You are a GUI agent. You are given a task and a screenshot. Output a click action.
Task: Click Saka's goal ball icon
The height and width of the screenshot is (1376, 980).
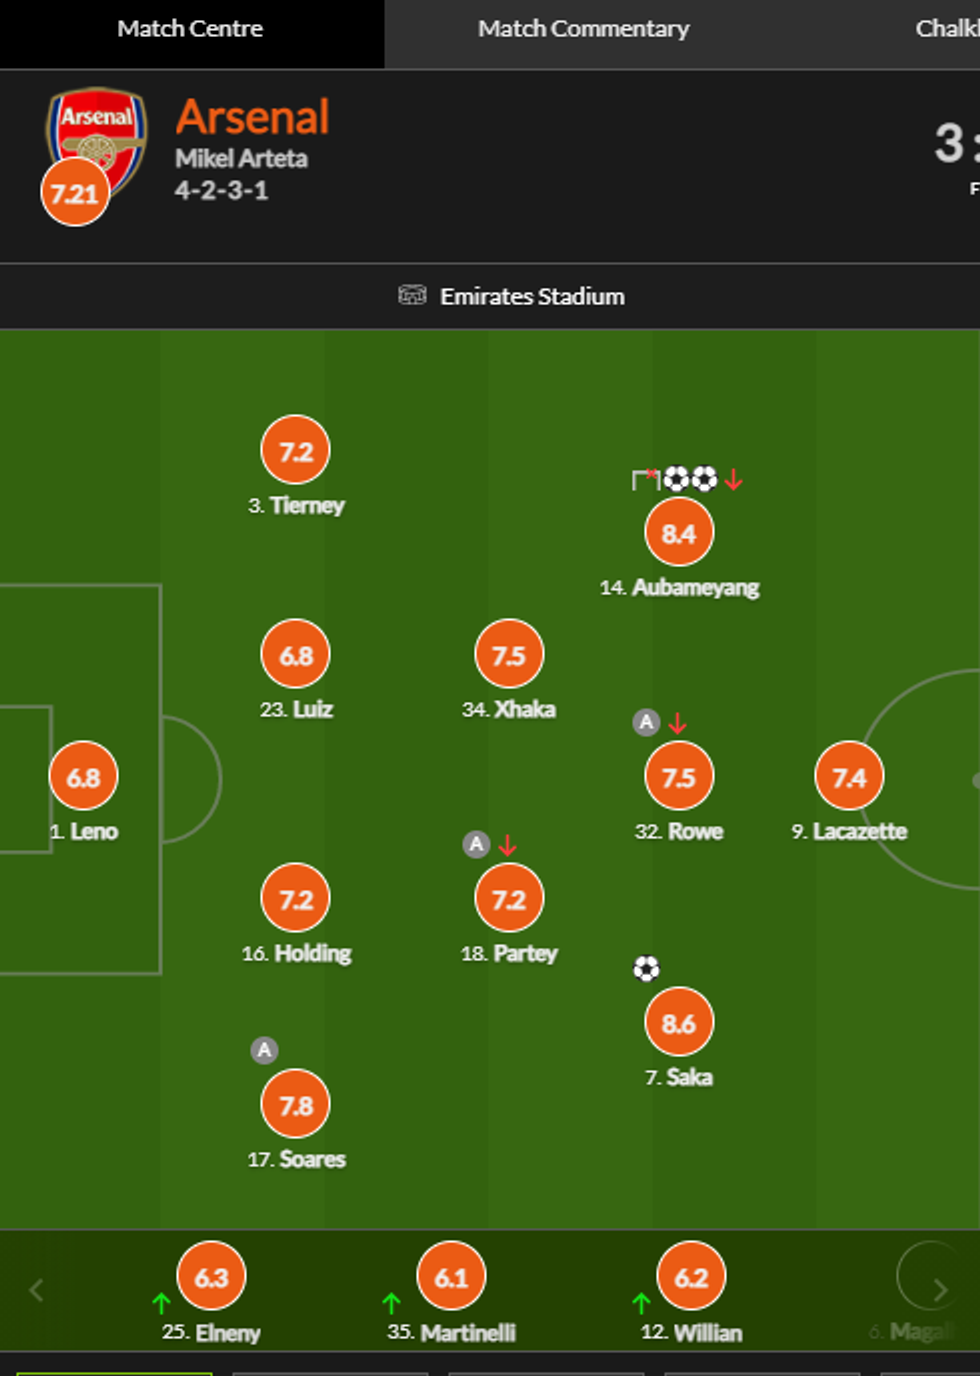point(646,968)
